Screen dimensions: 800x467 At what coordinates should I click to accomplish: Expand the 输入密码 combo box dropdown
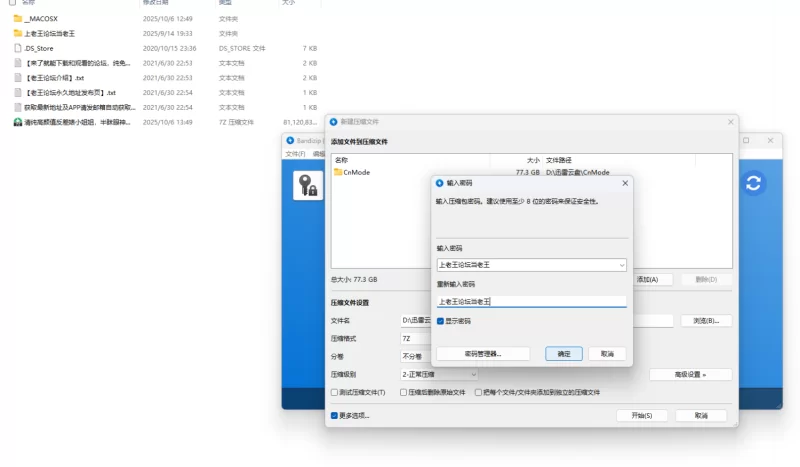coord(621,265)
